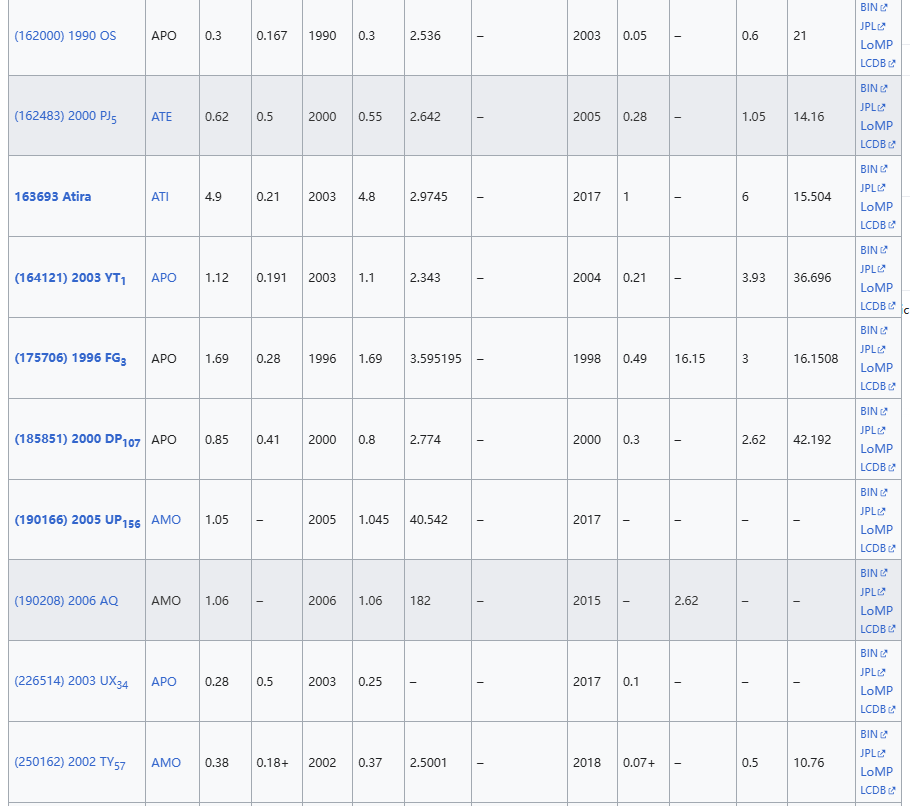Open the (226514) 2003 UX34 link
Viewport: 910px width, 806px height.
[71, 682]
